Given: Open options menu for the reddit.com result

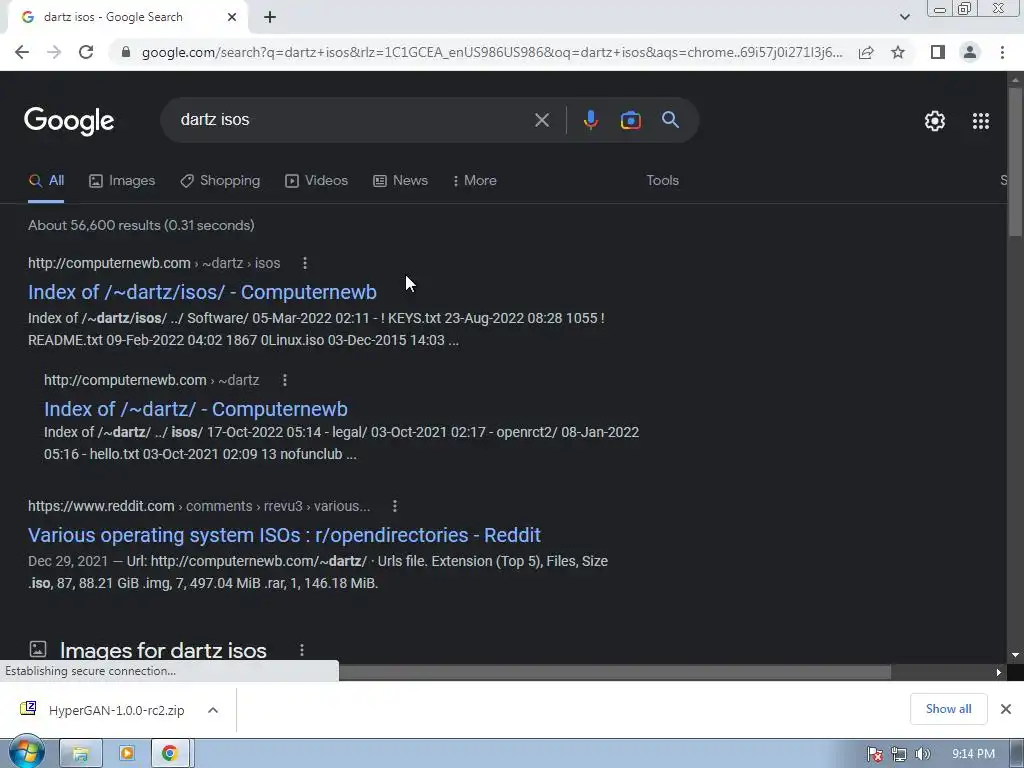Looking at the screenshot, I should click(x=394, y=506).
